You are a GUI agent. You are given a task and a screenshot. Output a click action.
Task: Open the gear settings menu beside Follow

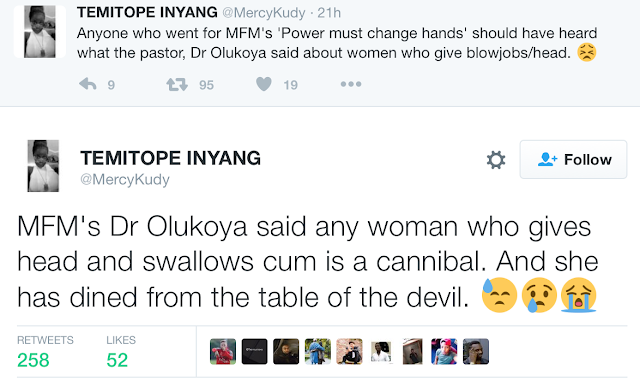[x=496, y=160]
